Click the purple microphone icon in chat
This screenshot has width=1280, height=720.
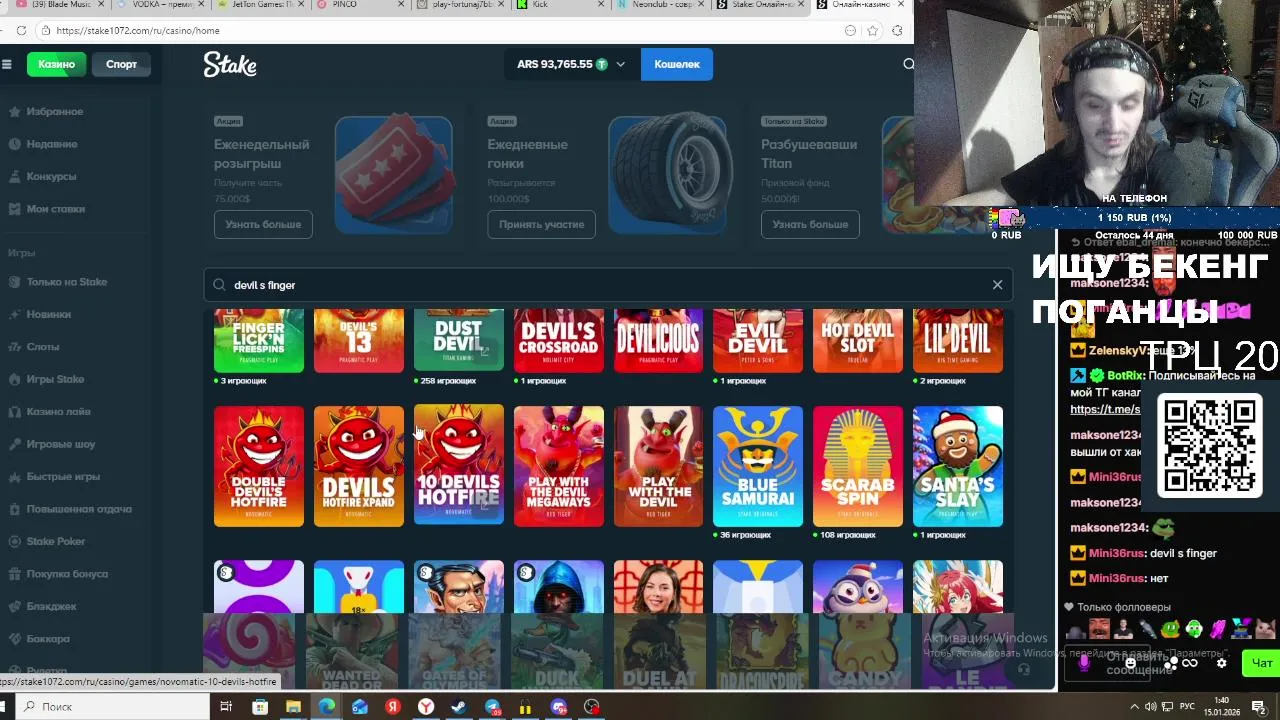pyautogui.click(x=1085, y=662)
